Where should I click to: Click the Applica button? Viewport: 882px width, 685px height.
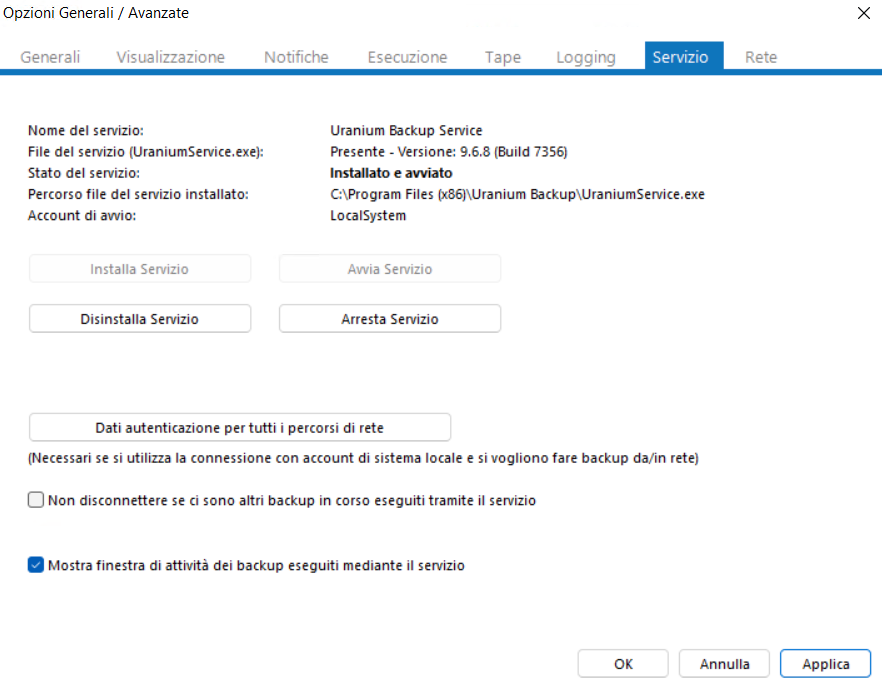(x=826, y=664)
